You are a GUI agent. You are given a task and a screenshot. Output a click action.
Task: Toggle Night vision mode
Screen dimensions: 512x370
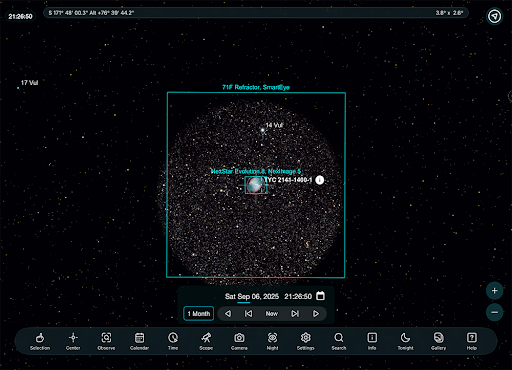point(272,341)
